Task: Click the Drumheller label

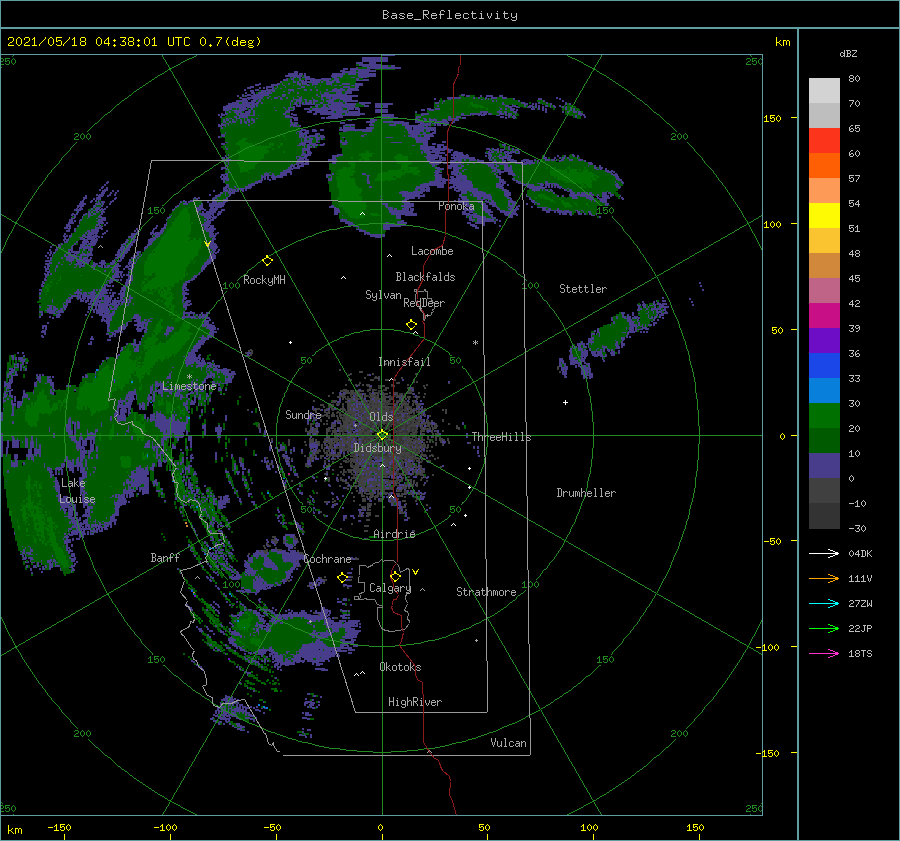Action: 586,493
